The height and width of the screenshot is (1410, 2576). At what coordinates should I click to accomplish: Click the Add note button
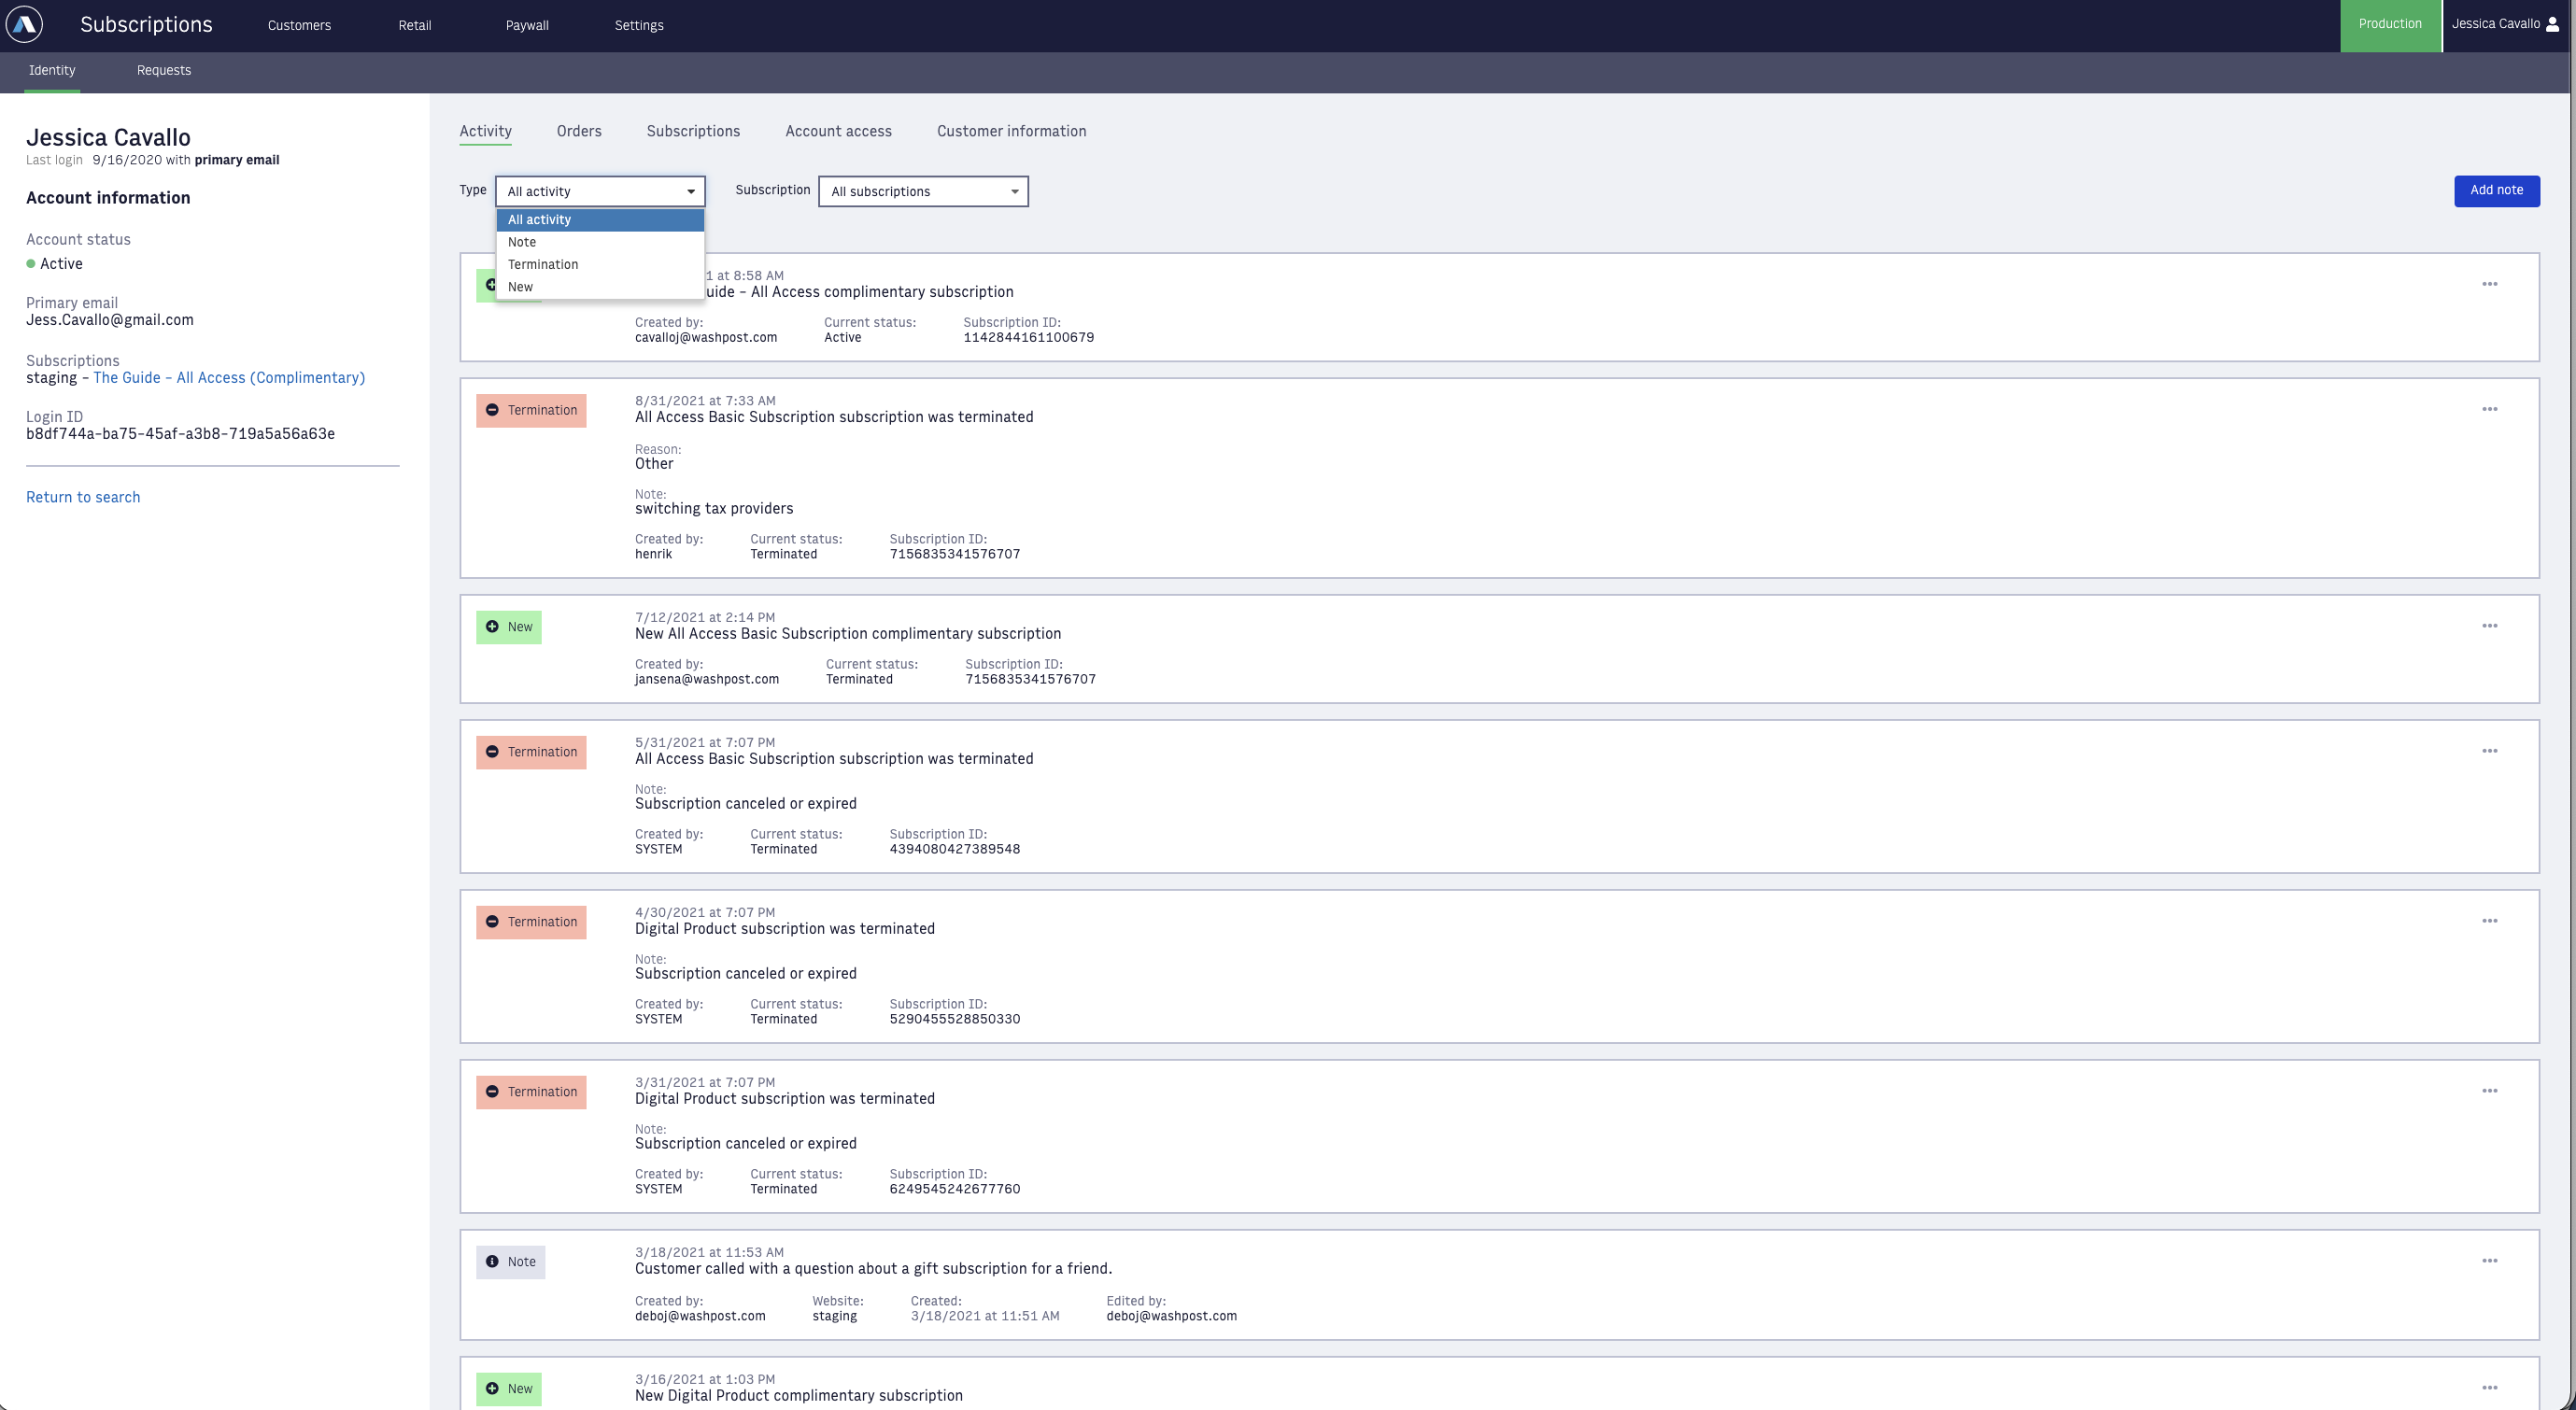point(2496,190)
